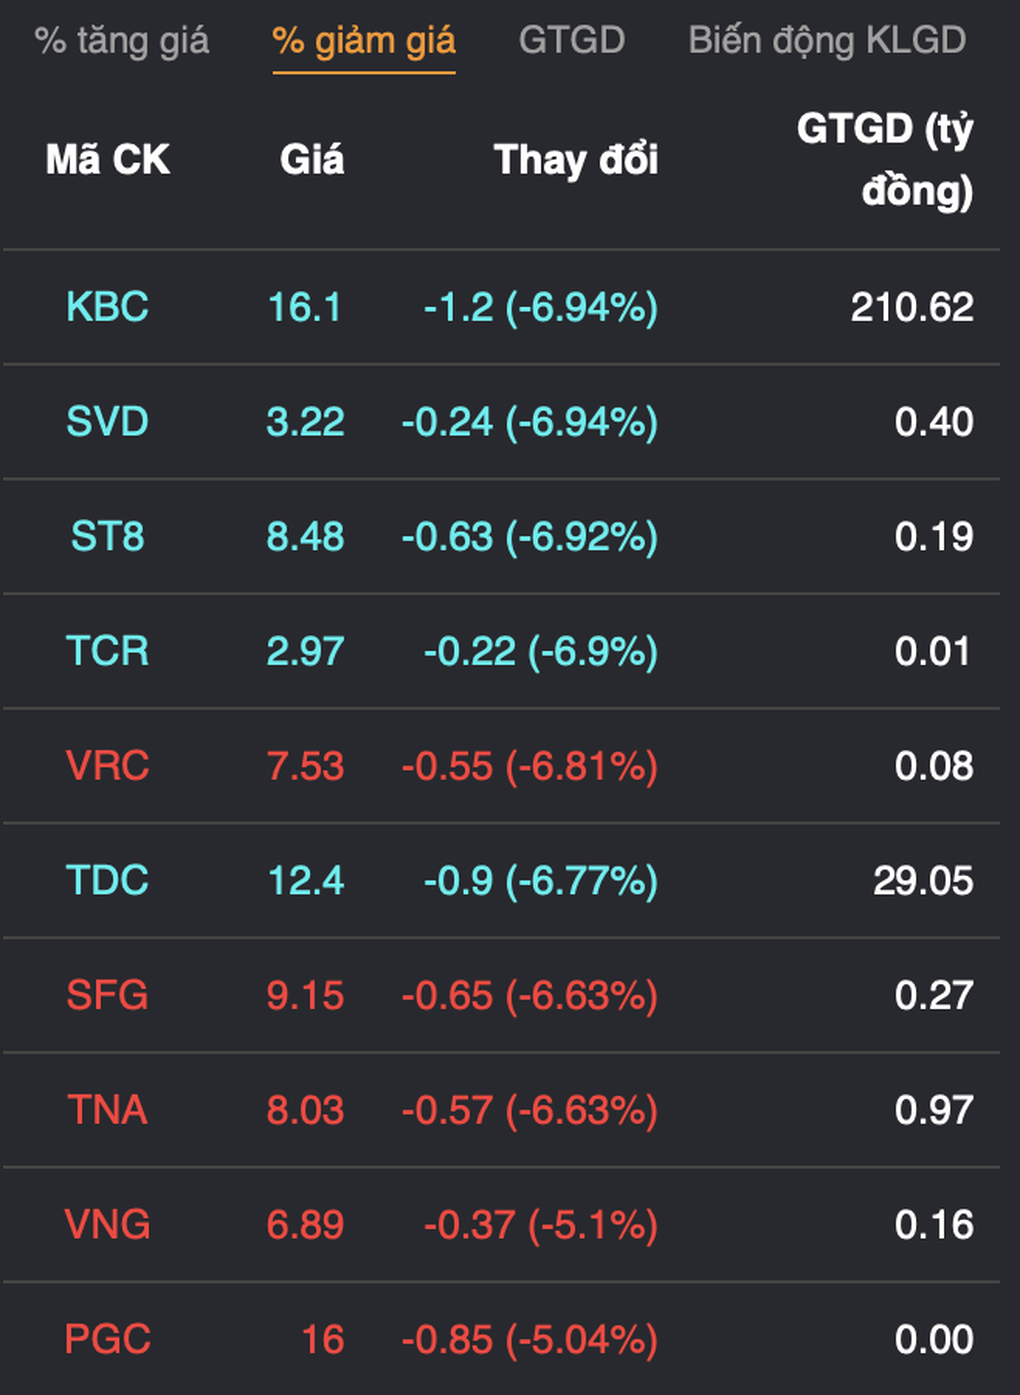Viewport: 1020px width, 1395px height.
Task: Select the SFG stock code
Action: click(x=108, y=996)
